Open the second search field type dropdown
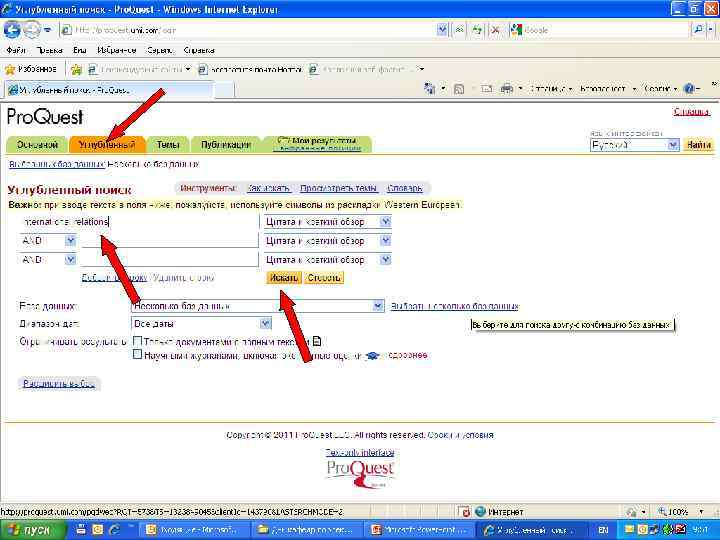Screen dimensions: 720x540 386,241
